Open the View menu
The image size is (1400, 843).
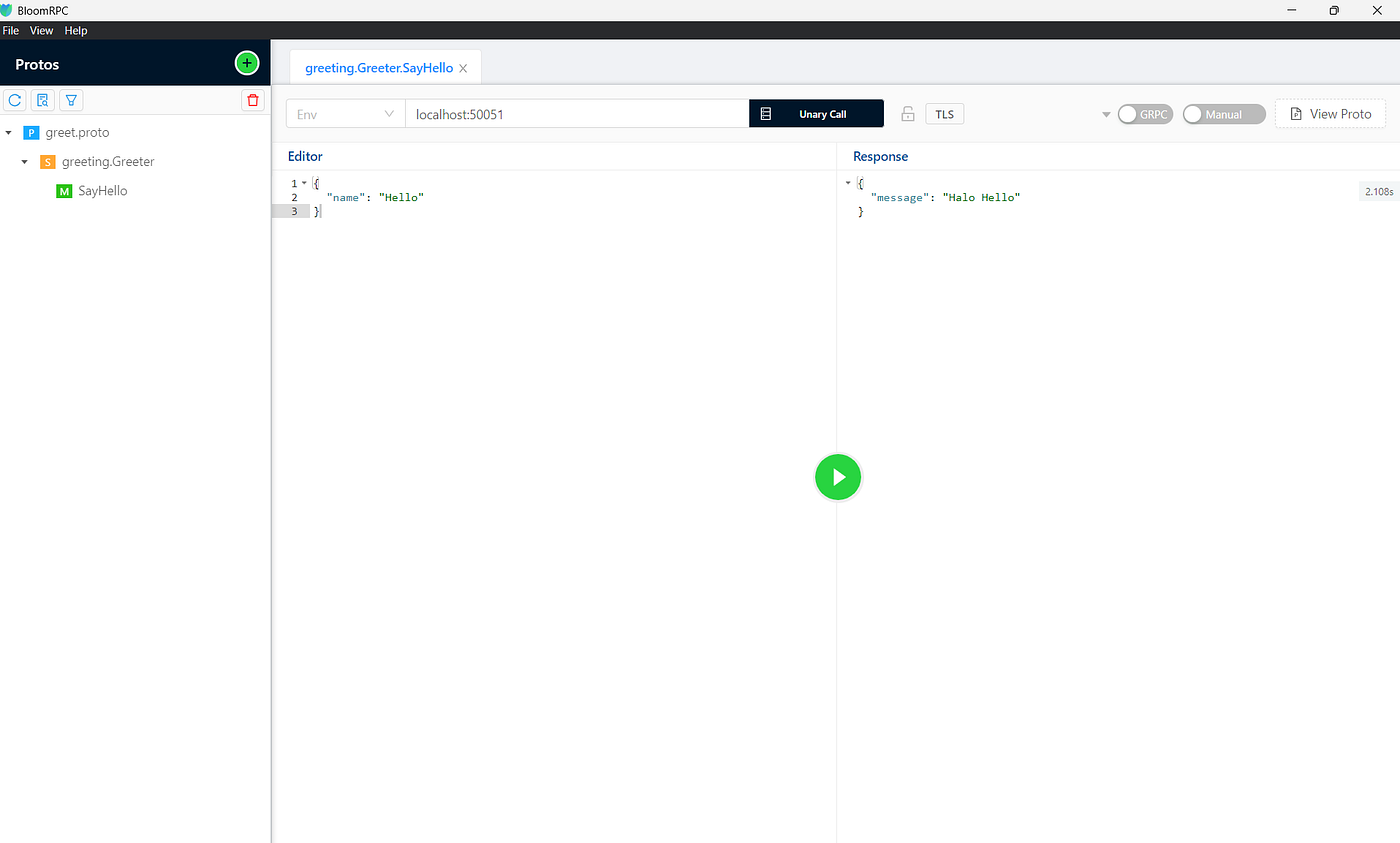[x=42, y=30]
